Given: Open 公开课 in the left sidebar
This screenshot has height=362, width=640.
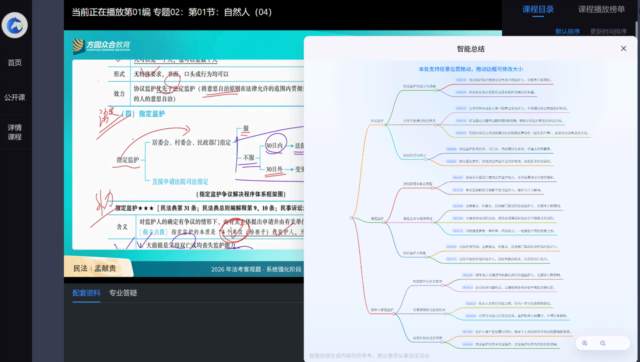Looking at the screenshot, I should click(15, 97).
